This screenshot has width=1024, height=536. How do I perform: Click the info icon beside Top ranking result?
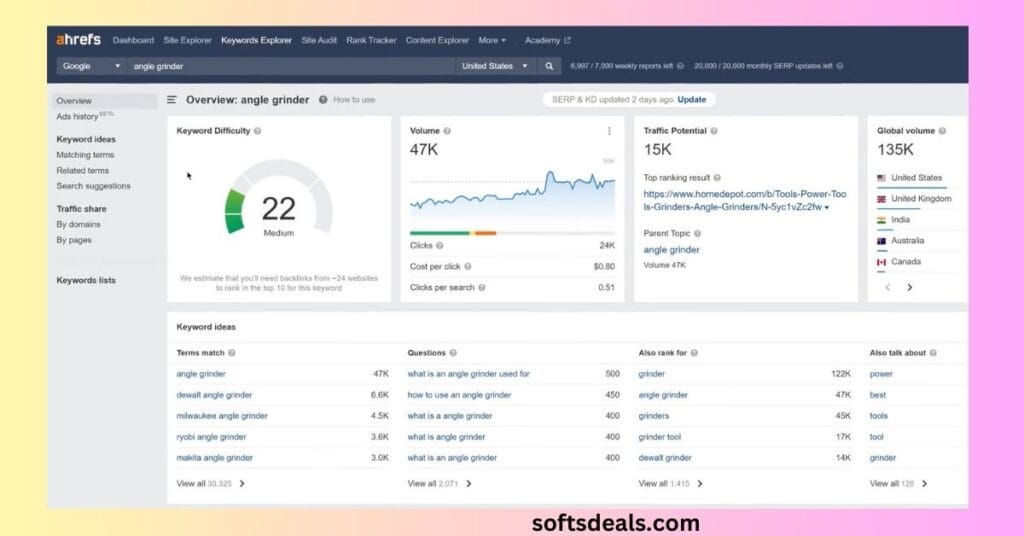point(717,178)
